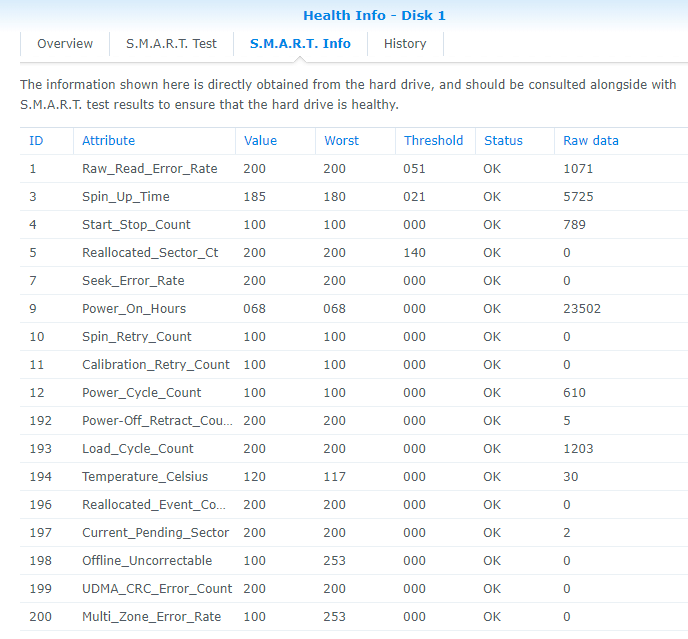
Task: Click ID 197 cell
Action: point(40,533)
